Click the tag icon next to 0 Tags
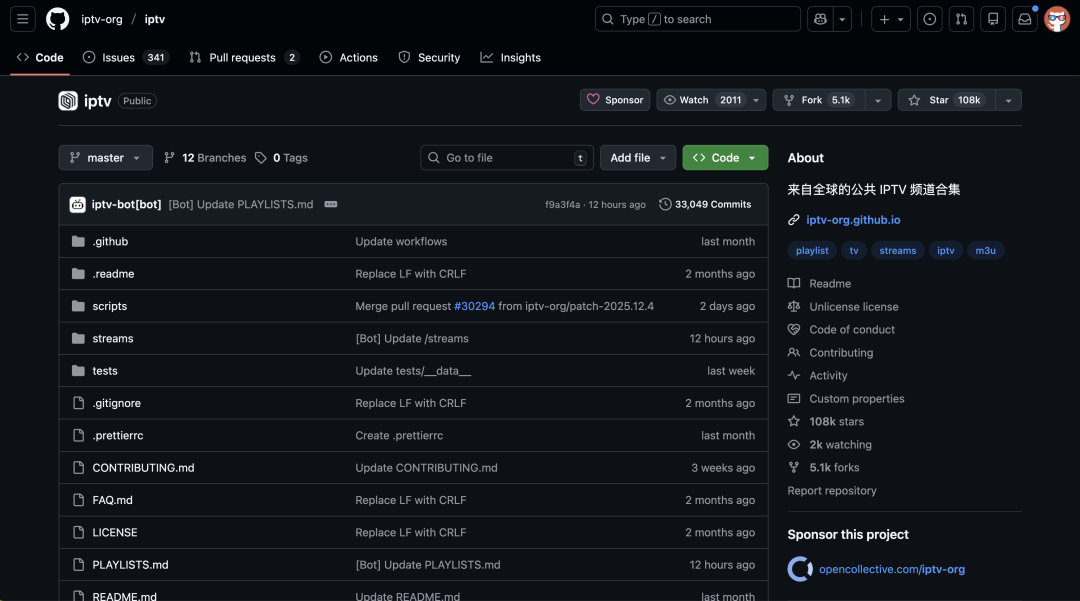Image resolution: width=1080 pixels, height=601 pixels. (260, 158)
